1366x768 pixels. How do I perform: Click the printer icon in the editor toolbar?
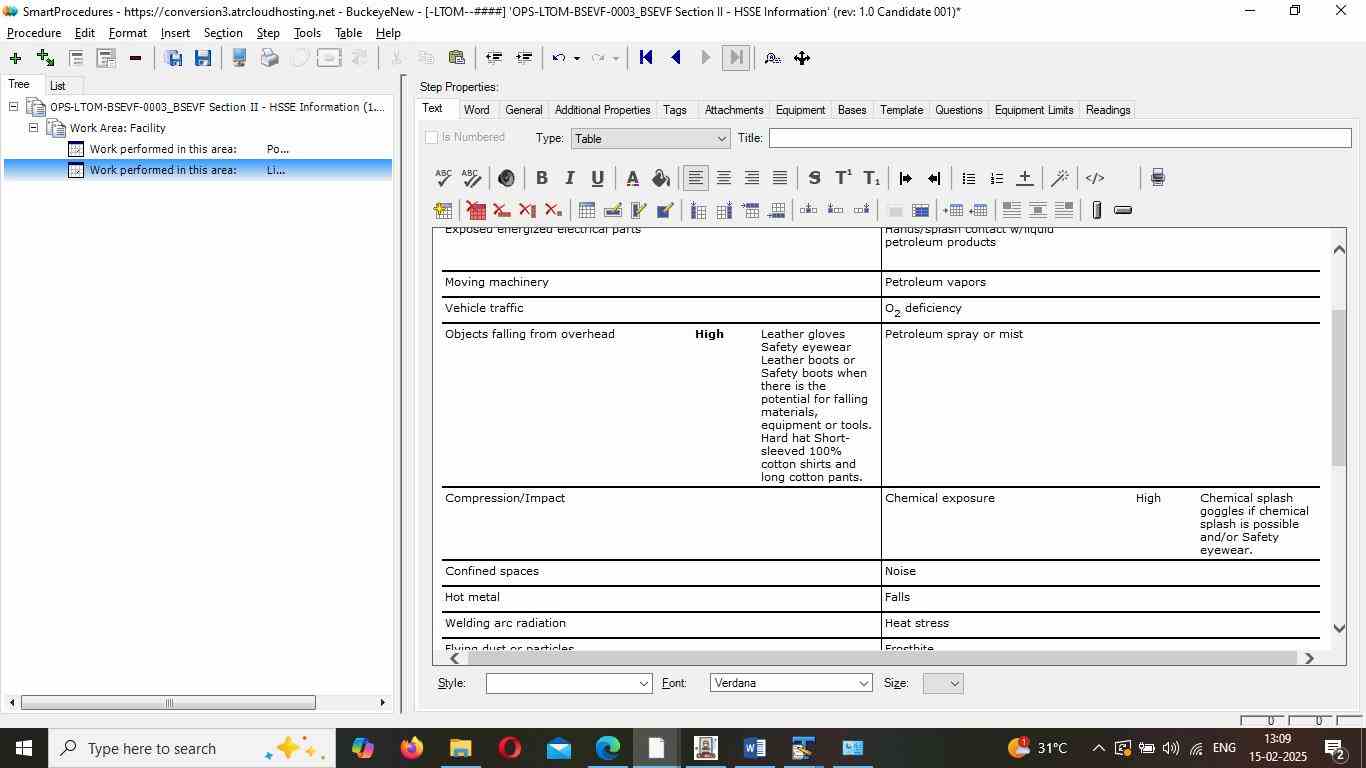[1157, 178]
